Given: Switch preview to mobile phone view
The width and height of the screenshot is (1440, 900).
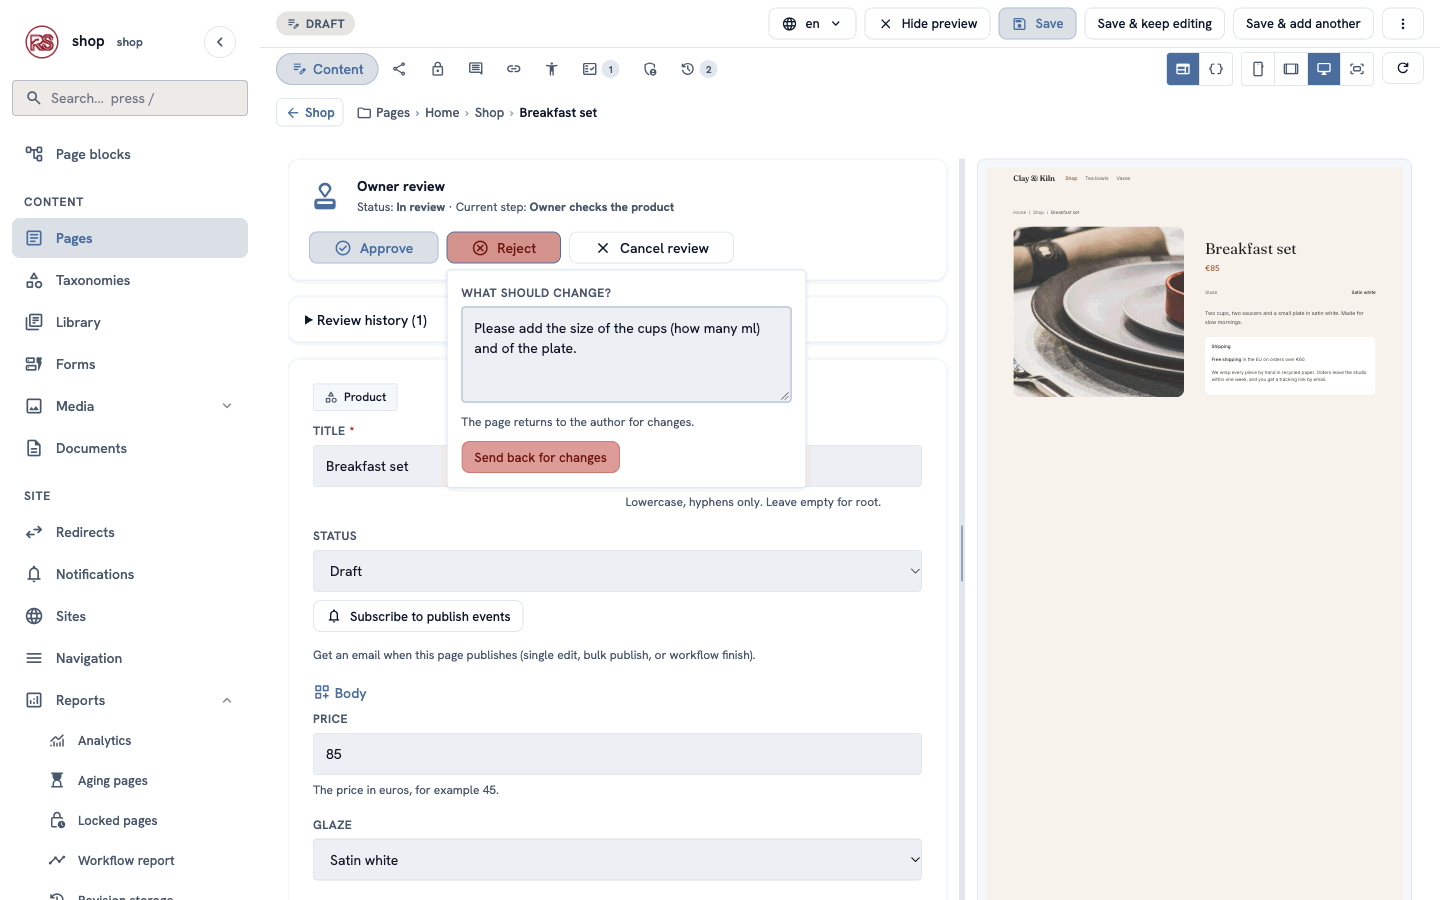Looking at the screenshot, I should click(x=1258, y=69).
